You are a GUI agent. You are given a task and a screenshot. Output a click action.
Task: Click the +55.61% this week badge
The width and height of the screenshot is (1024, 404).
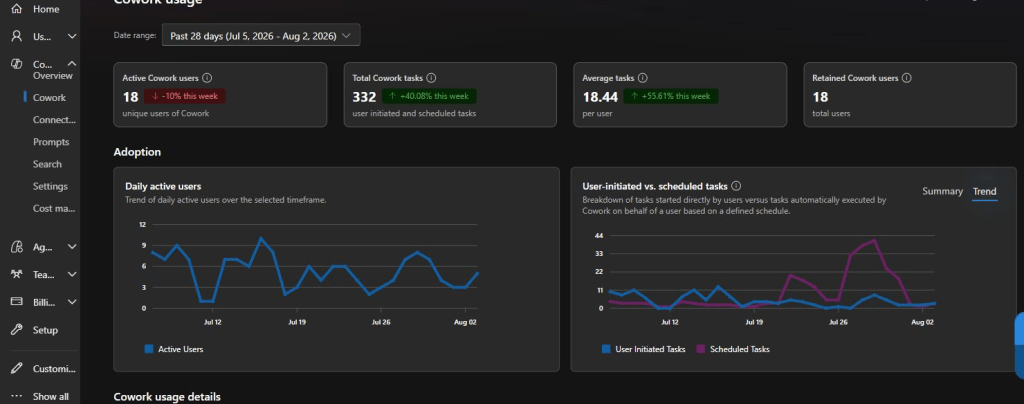(671, 97)
